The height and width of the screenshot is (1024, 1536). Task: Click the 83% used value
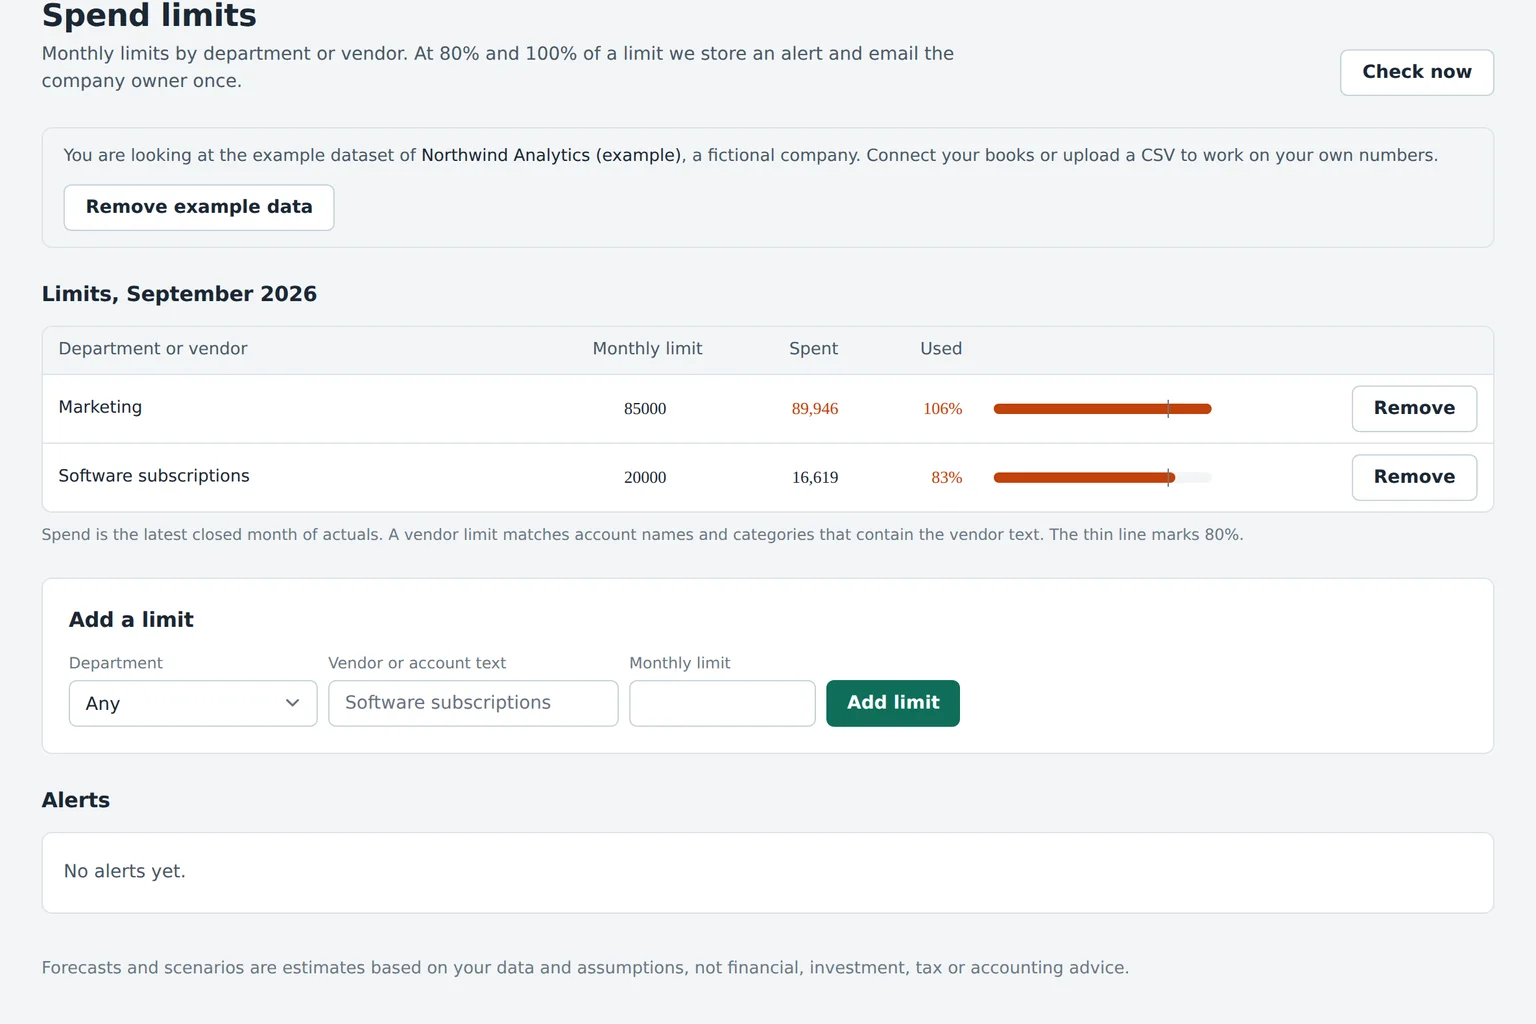pos(947,478)
